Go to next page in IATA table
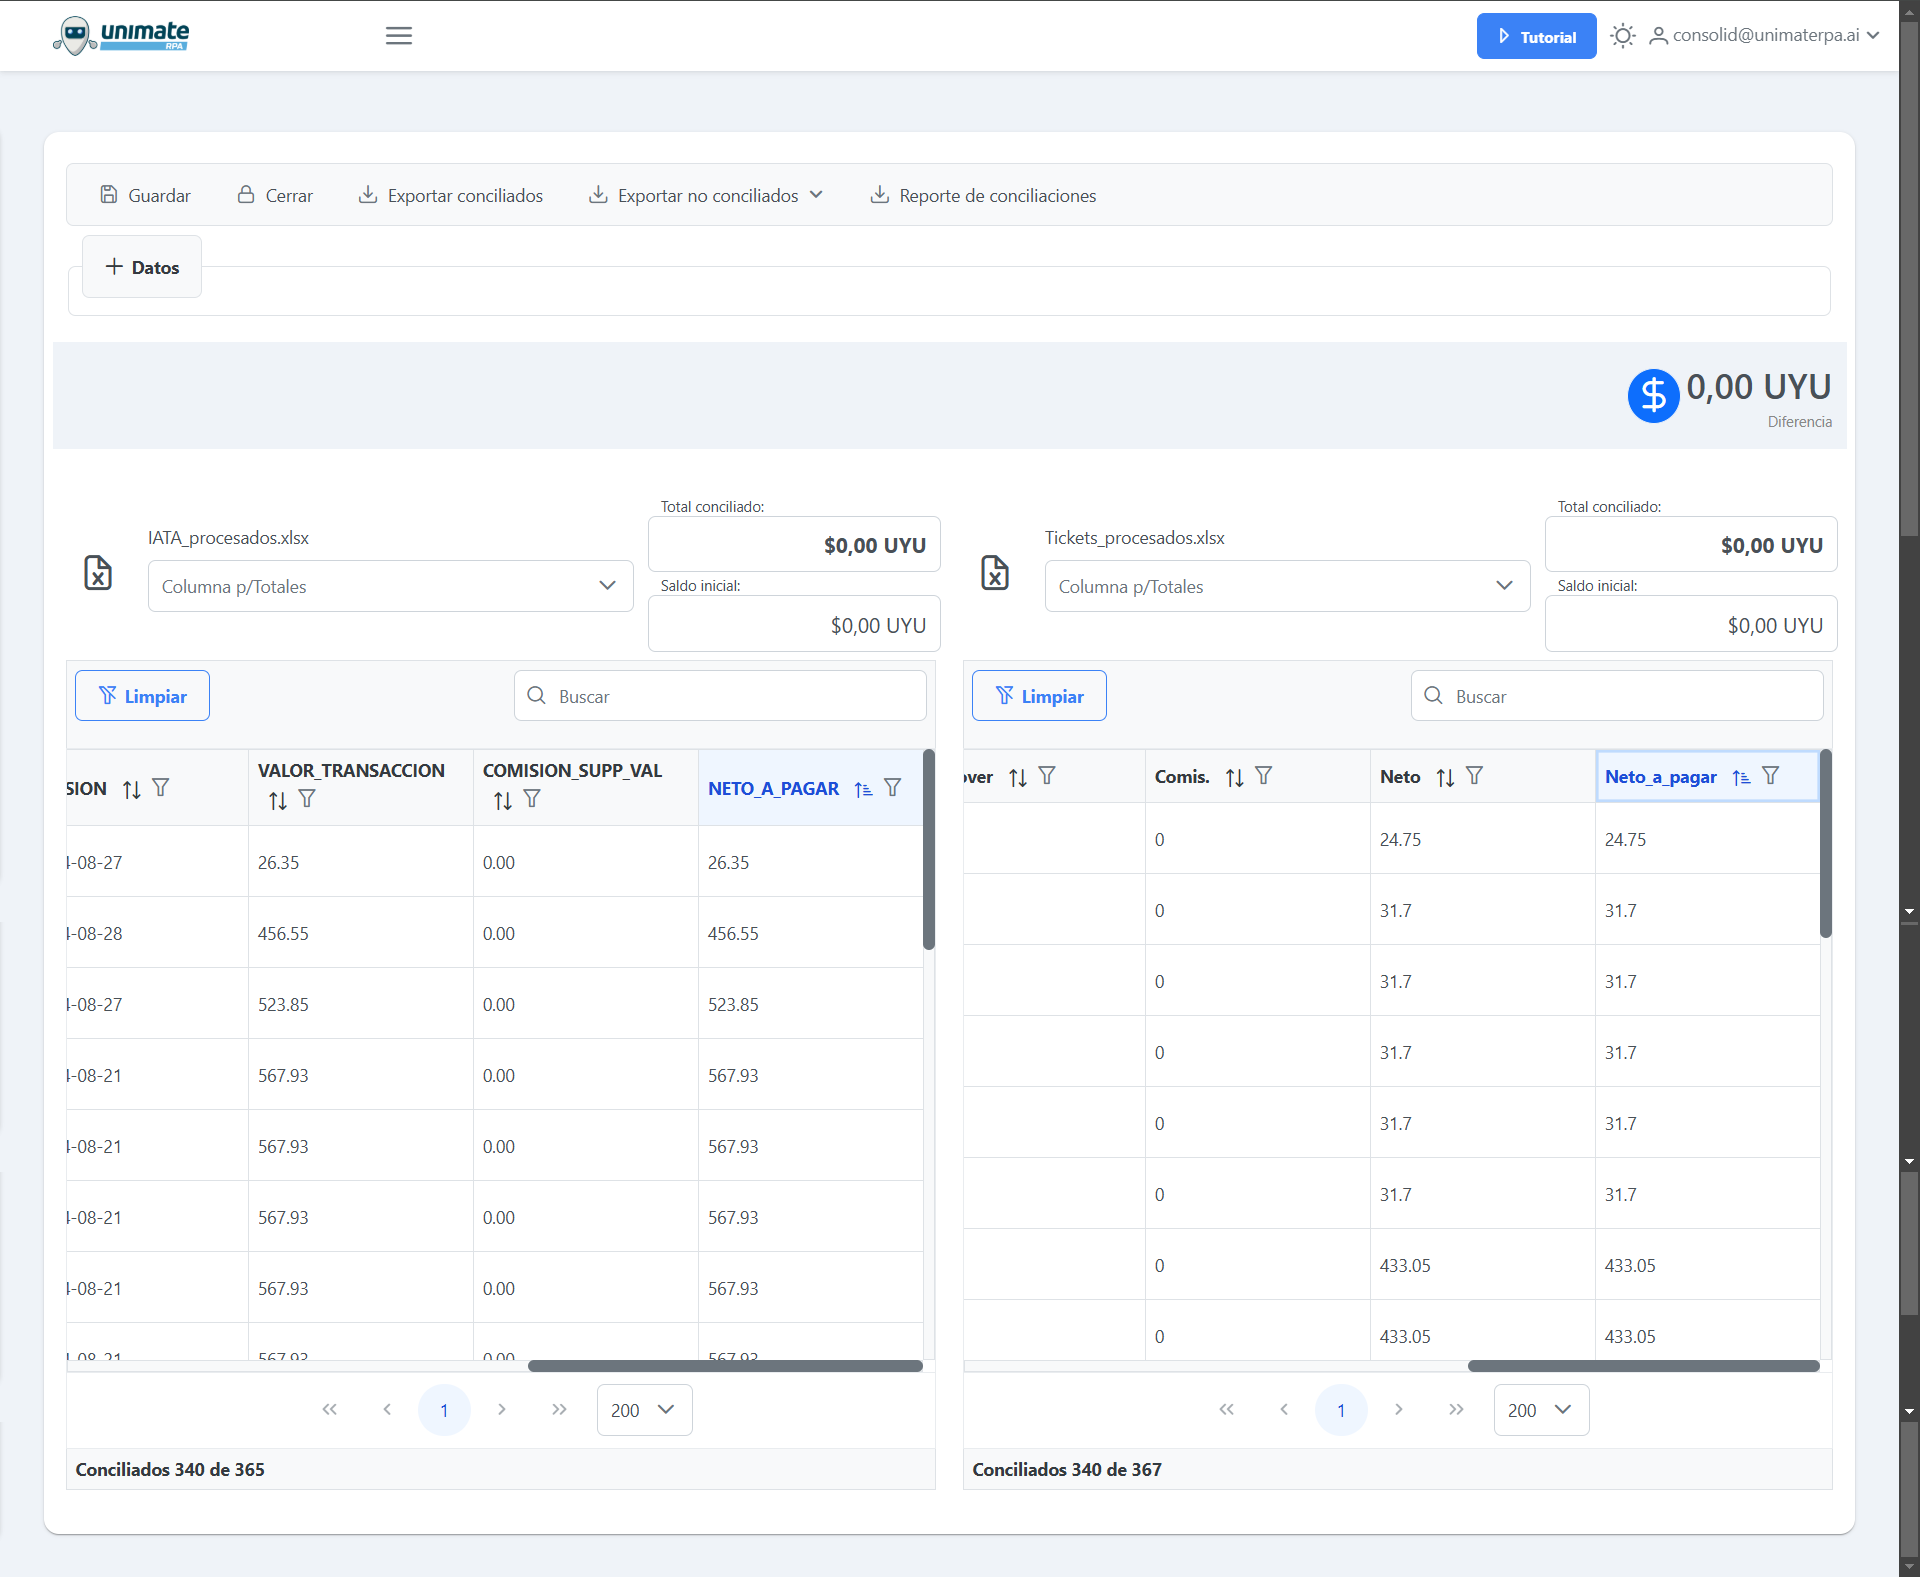This screenshot has width=1920, height=1577. click(x=502, y=1410)
